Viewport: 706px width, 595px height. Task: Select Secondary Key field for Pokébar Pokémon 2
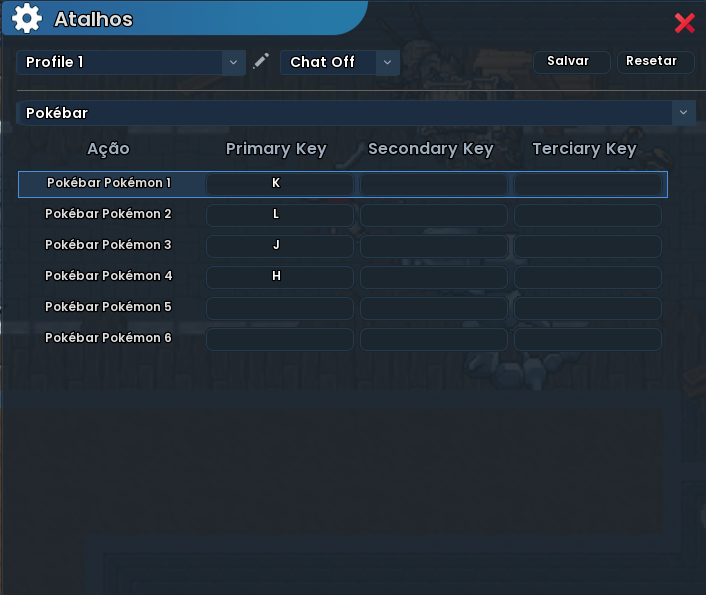click(x=434, y=215)
